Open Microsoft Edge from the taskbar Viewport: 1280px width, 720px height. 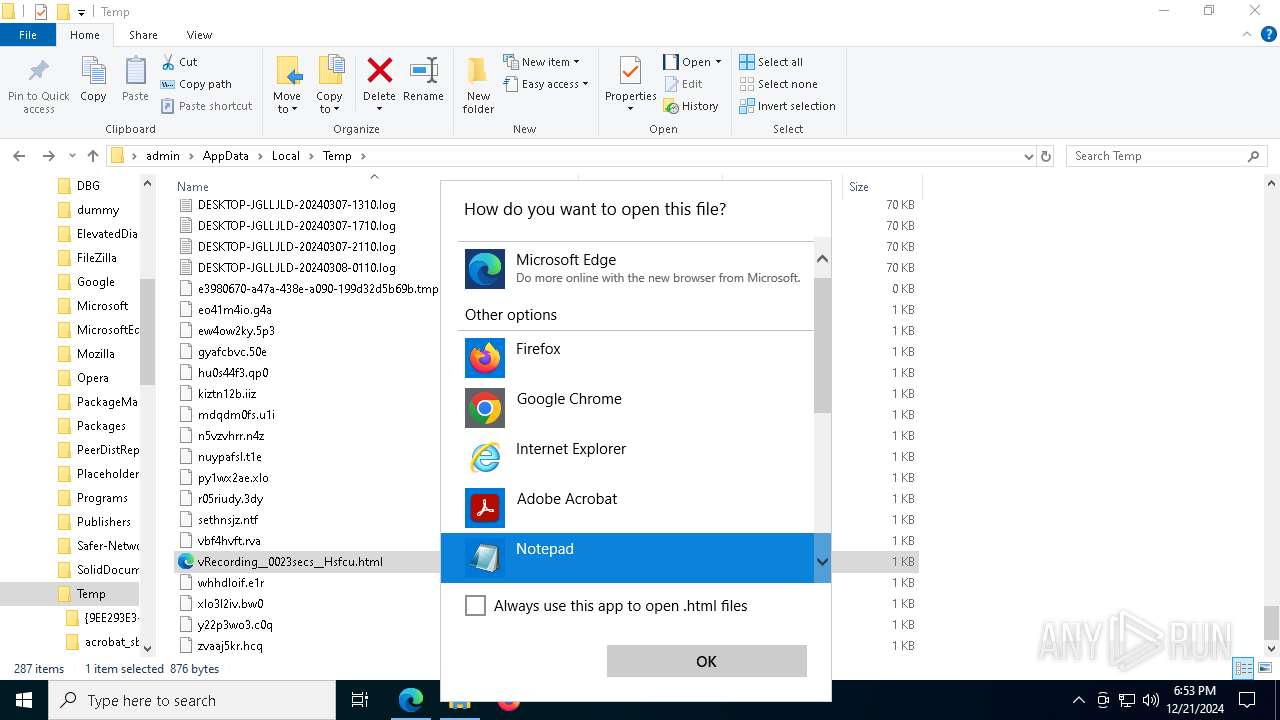[x=410, y=700]
